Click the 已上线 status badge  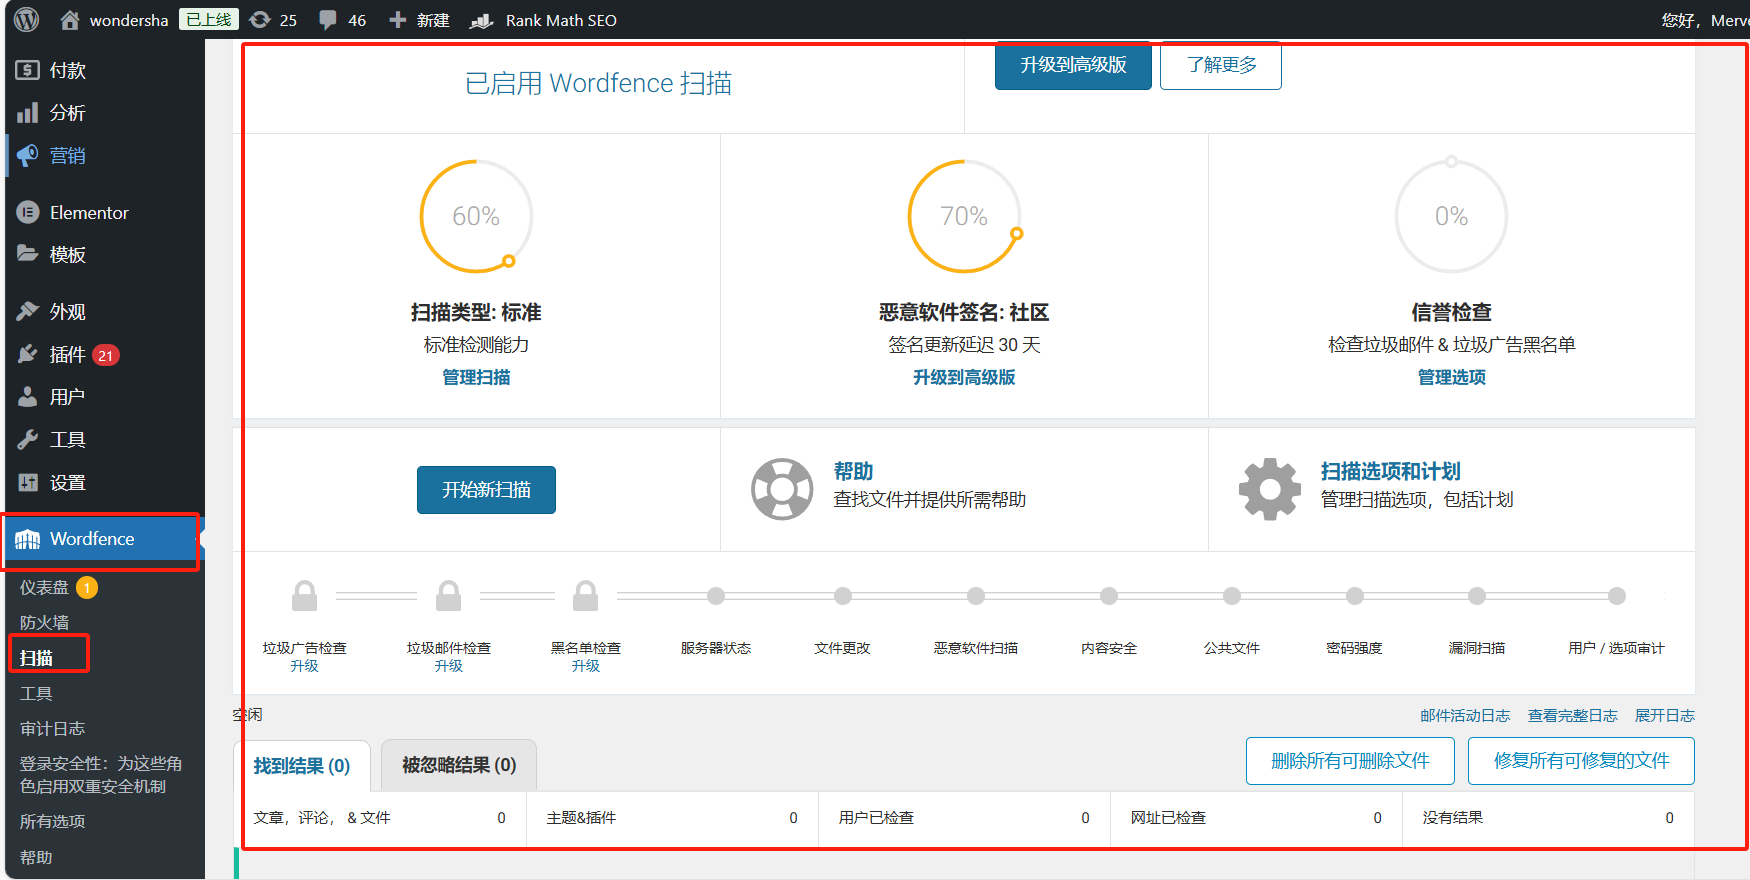(x=209, y=19)
